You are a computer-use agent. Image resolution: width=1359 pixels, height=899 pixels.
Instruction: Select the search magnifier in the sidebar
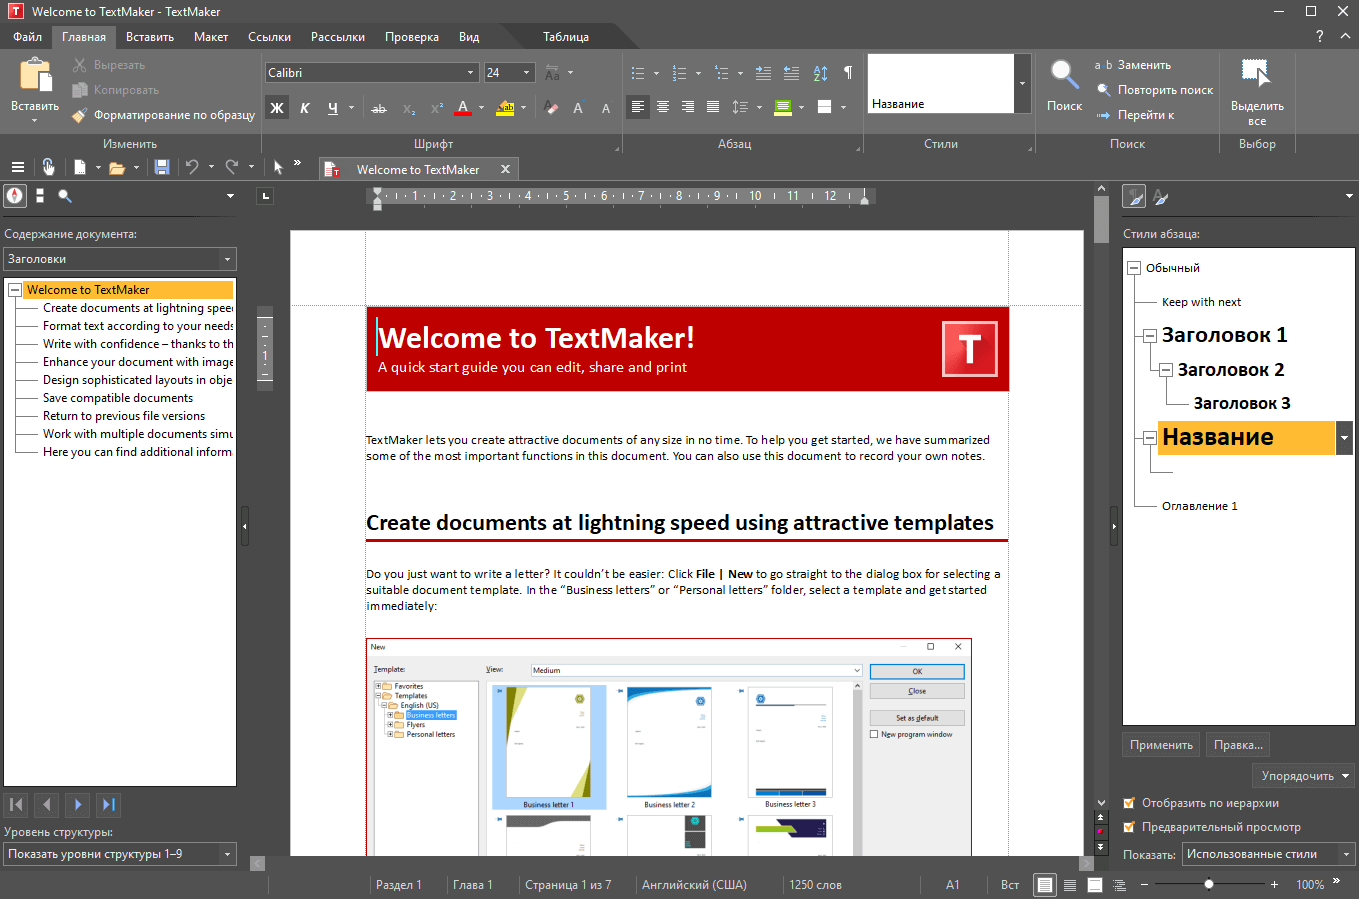click(65, 196)
